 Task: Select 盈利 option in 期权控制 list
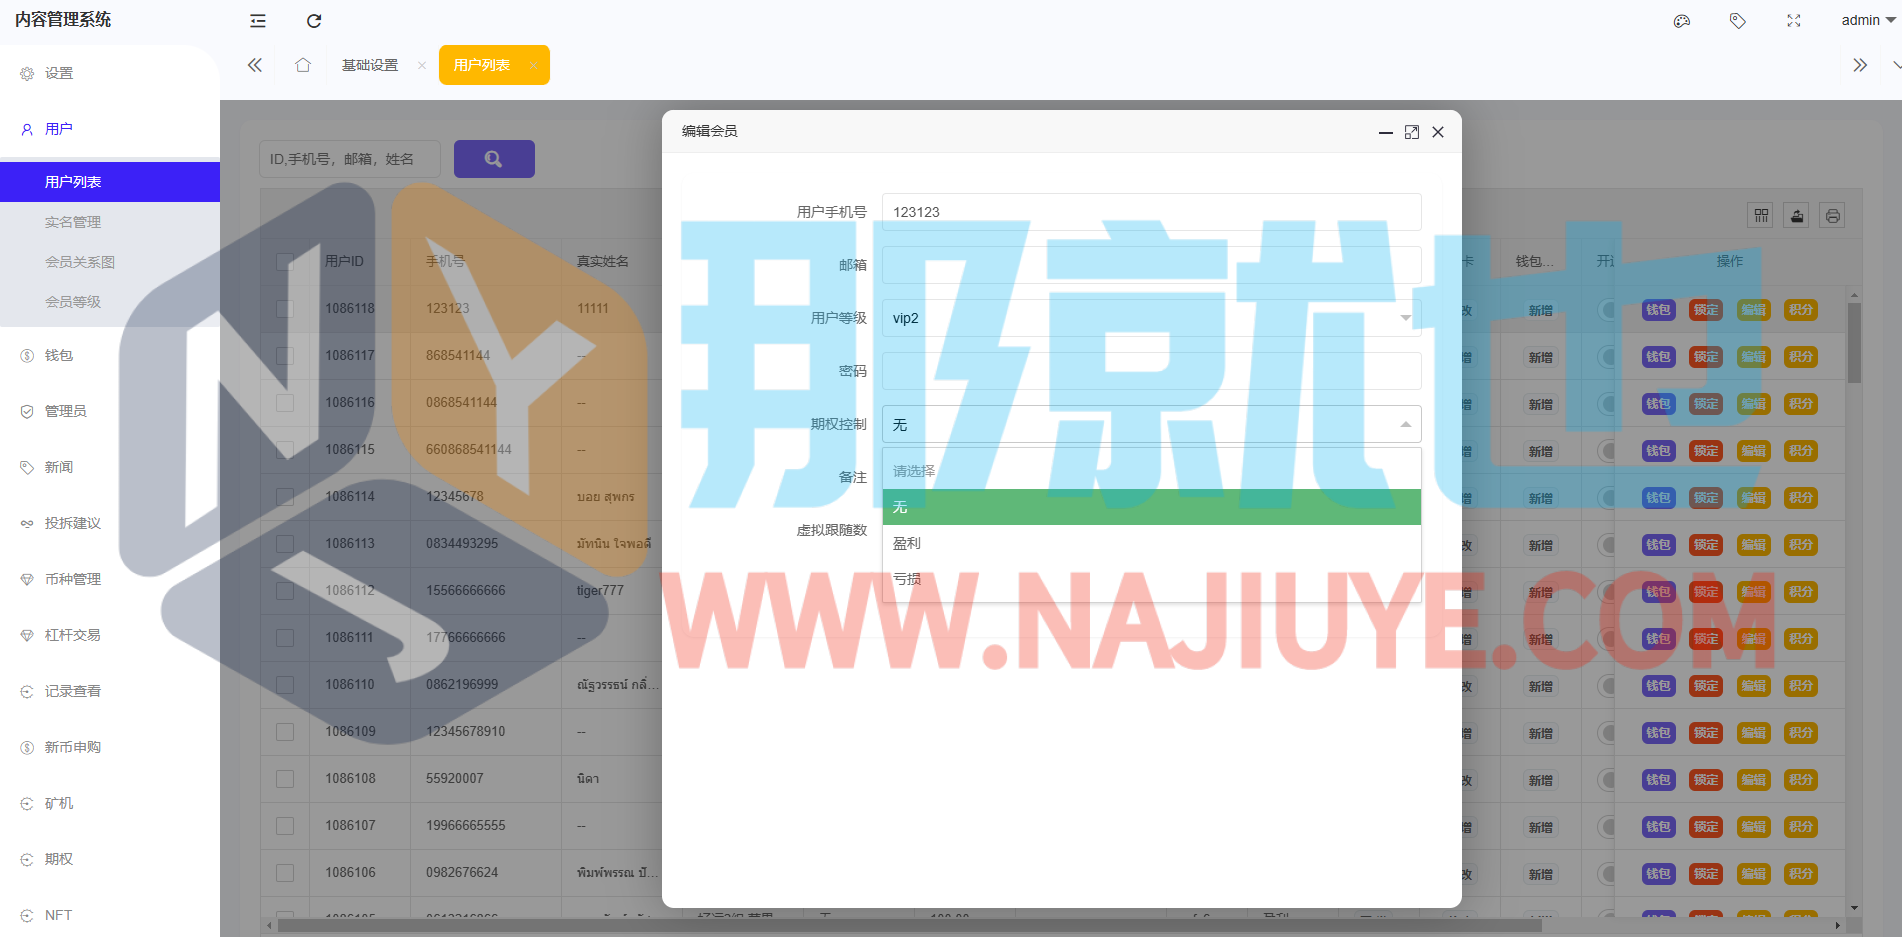[1151, 543]
